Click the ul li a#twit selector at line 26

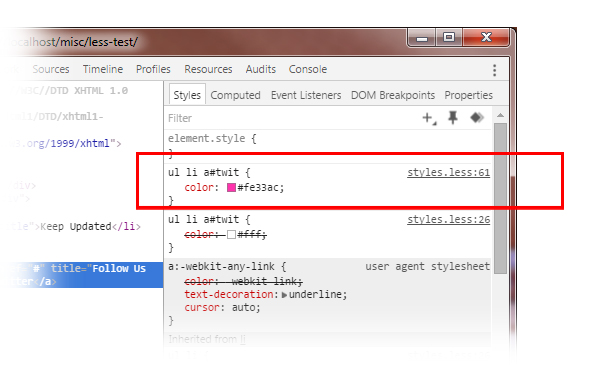pos(204,220)
